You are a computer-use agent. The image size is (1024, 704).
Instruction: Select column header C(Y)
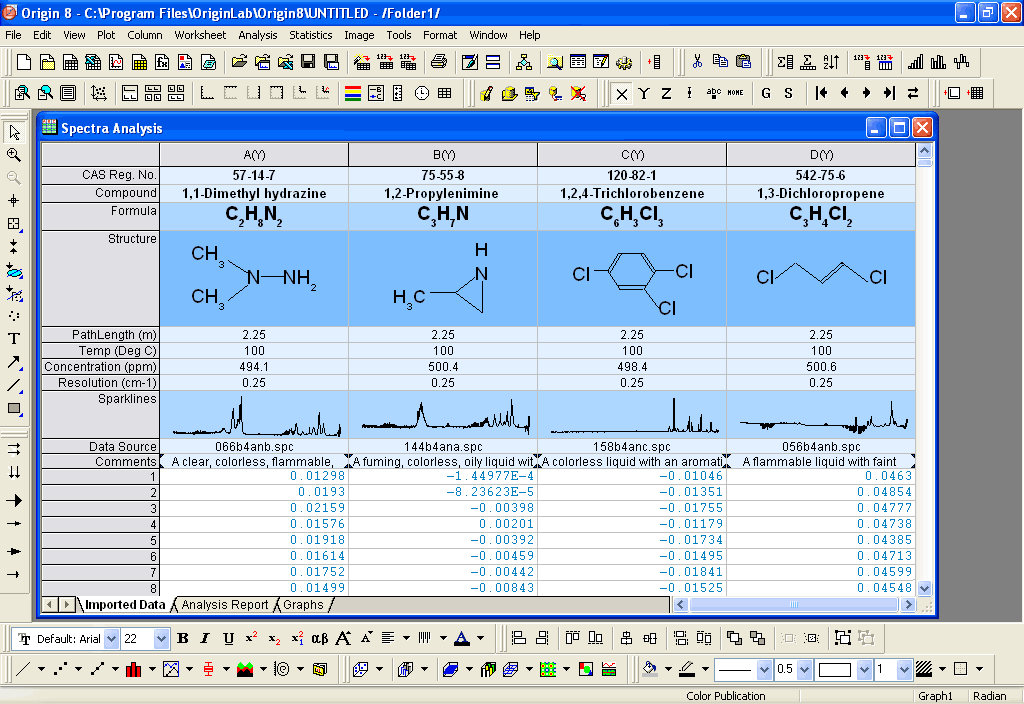pos(632,155)
